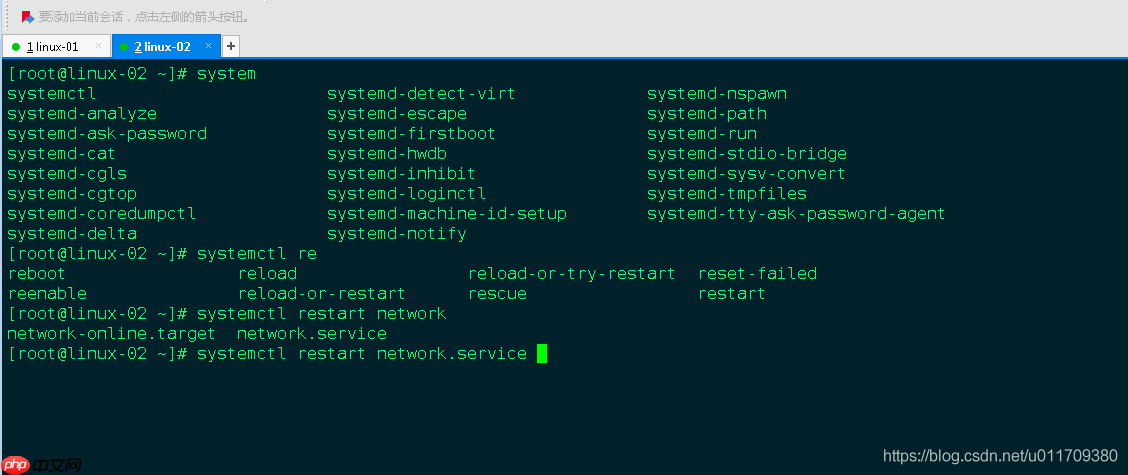Click the reload-or-try-restart completion entry
Viewport: 1128px width, 475px height.
(x=571, y=274)
